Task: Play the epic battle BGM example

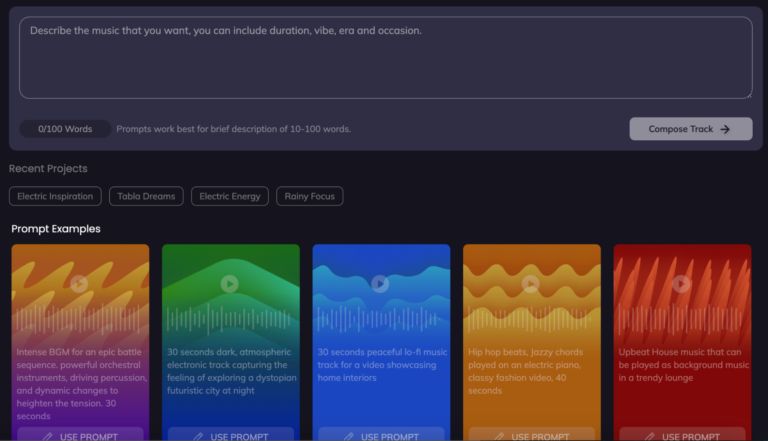Action: tap(79, 284)
